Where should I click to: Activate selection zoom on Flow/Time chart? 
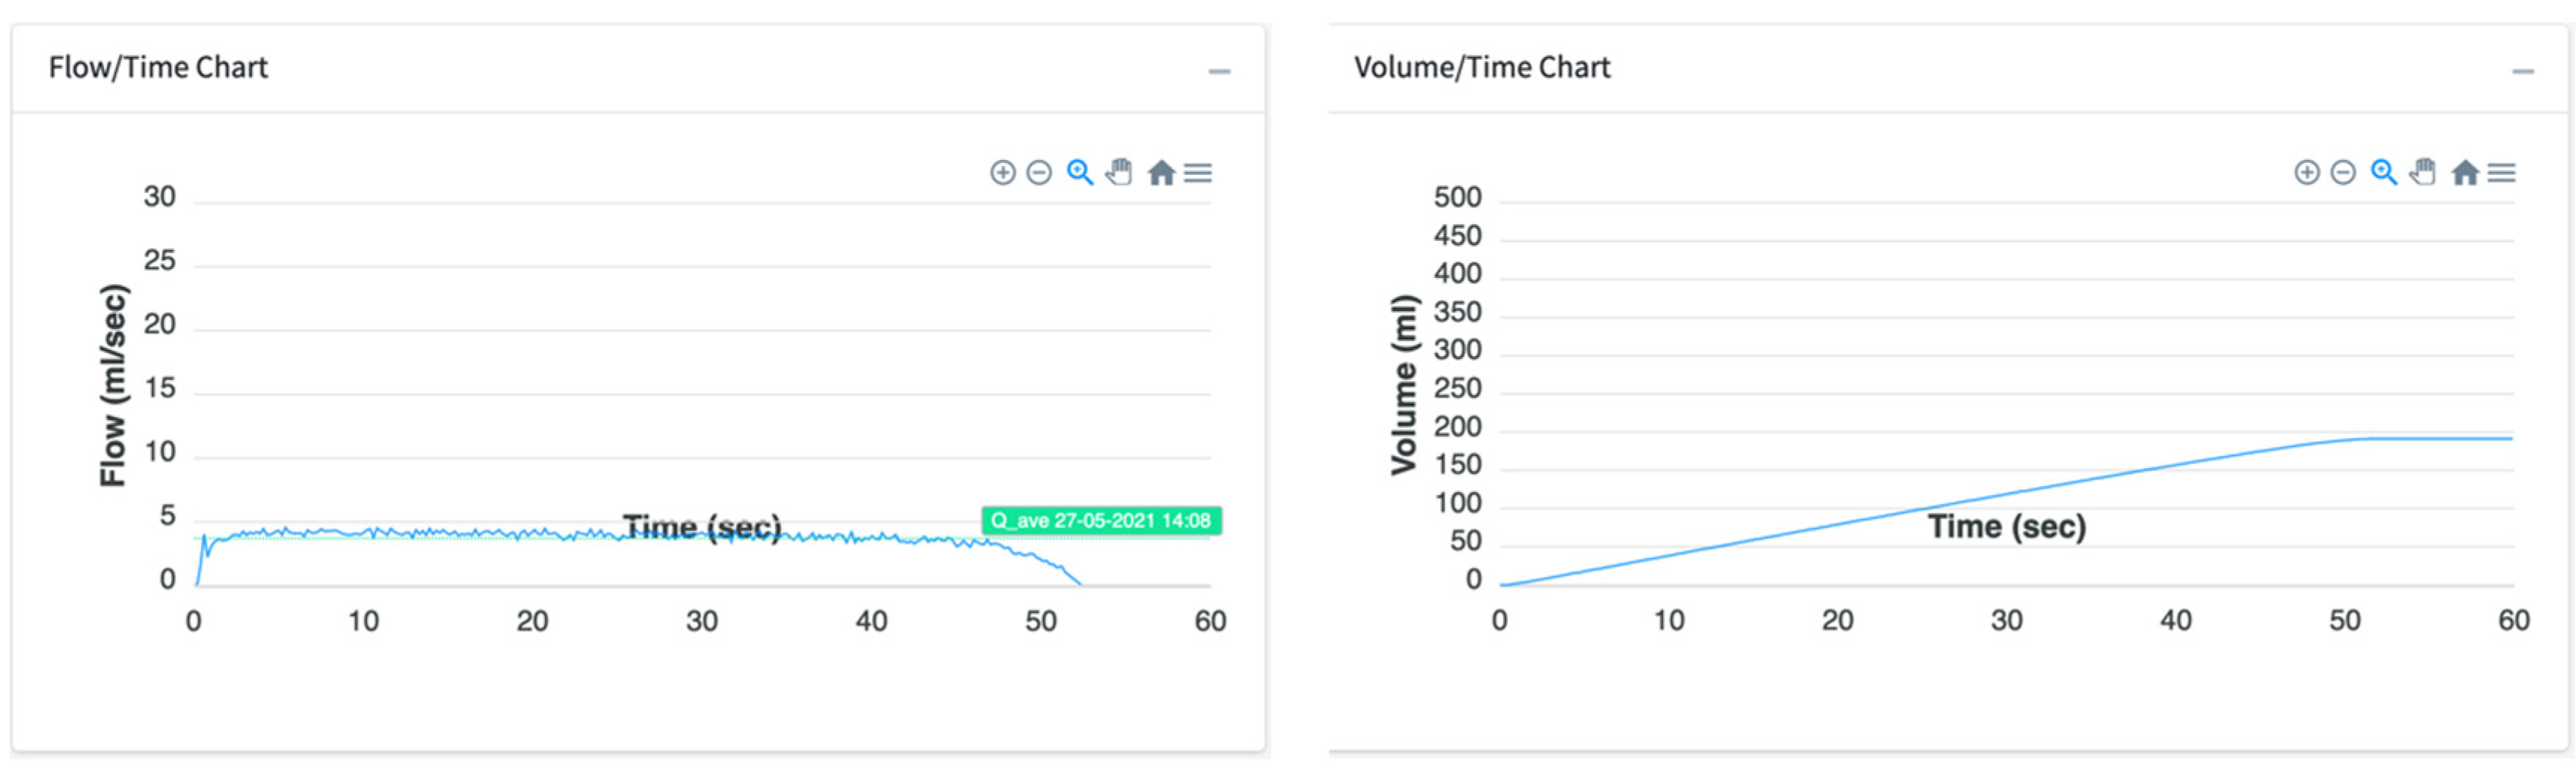click(x=1079, y=173)
